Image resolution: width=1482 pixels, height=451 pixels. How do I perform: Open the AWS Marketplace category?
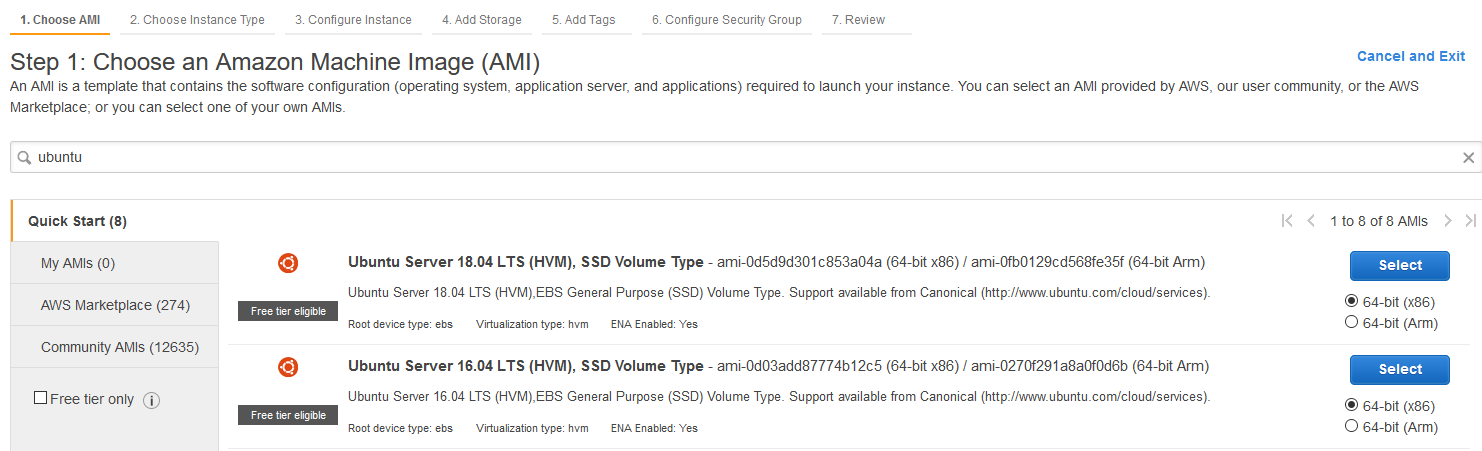pyautogui.click(x=115, y=305)
